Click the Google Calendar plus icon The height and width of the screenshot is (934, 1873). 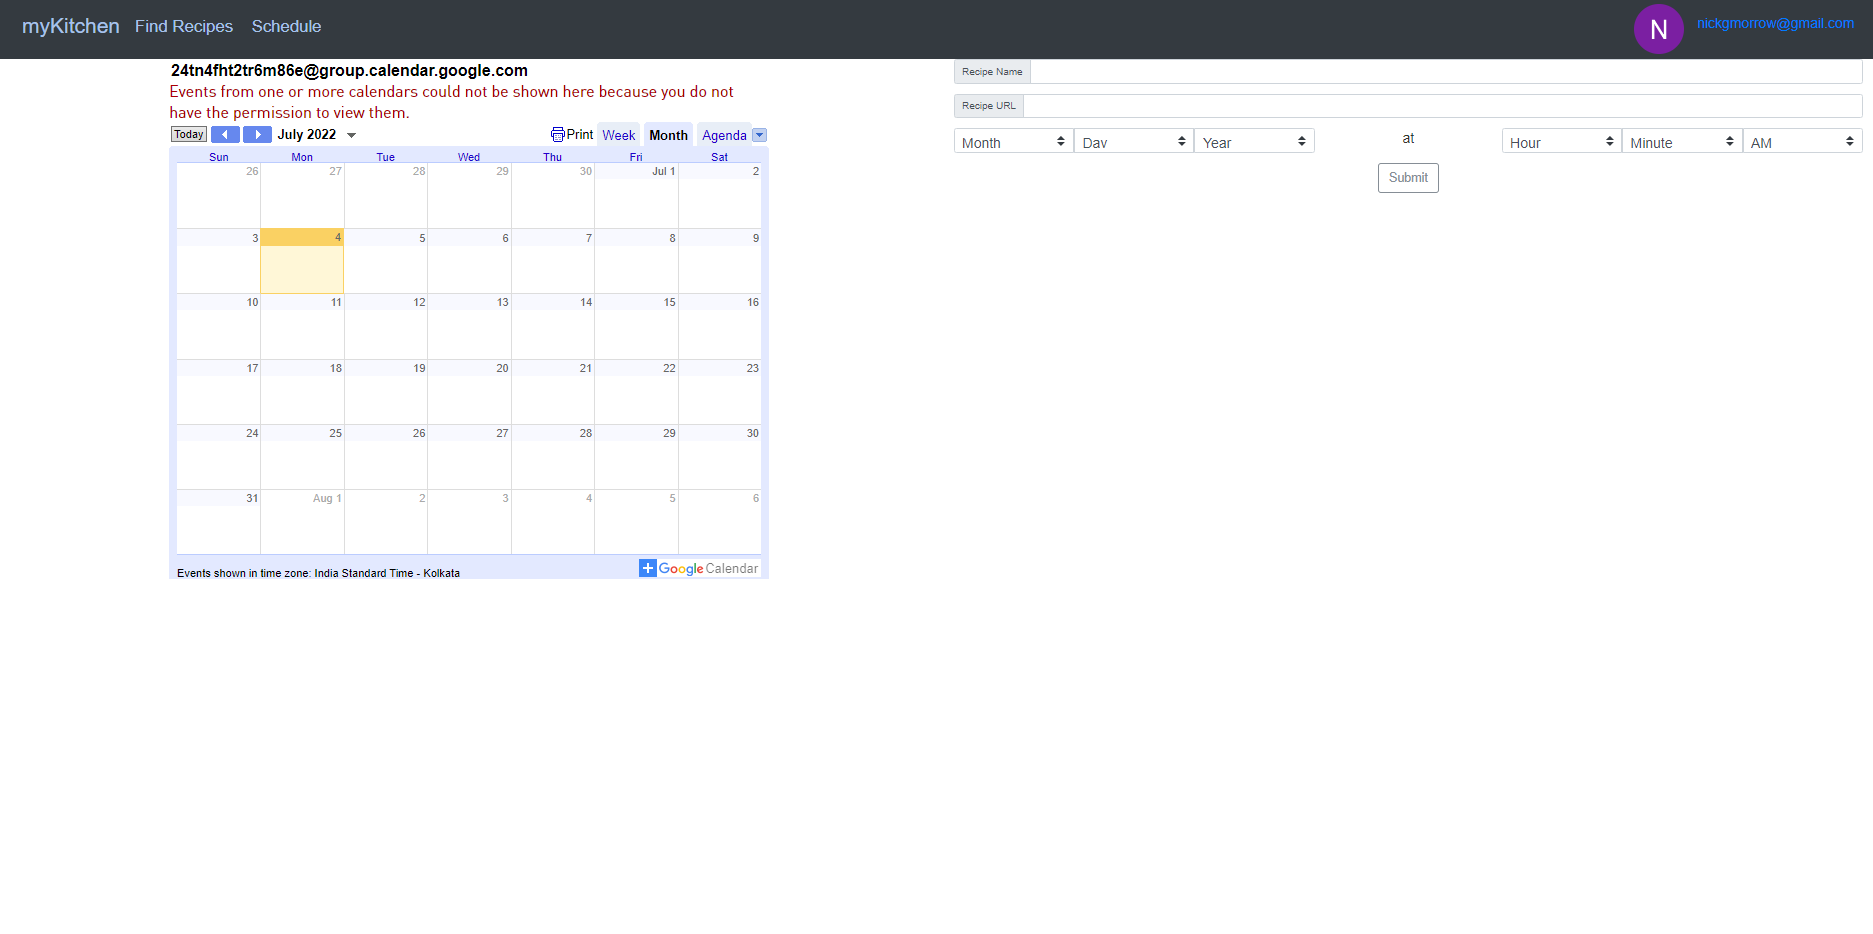(x=647, y=568)
